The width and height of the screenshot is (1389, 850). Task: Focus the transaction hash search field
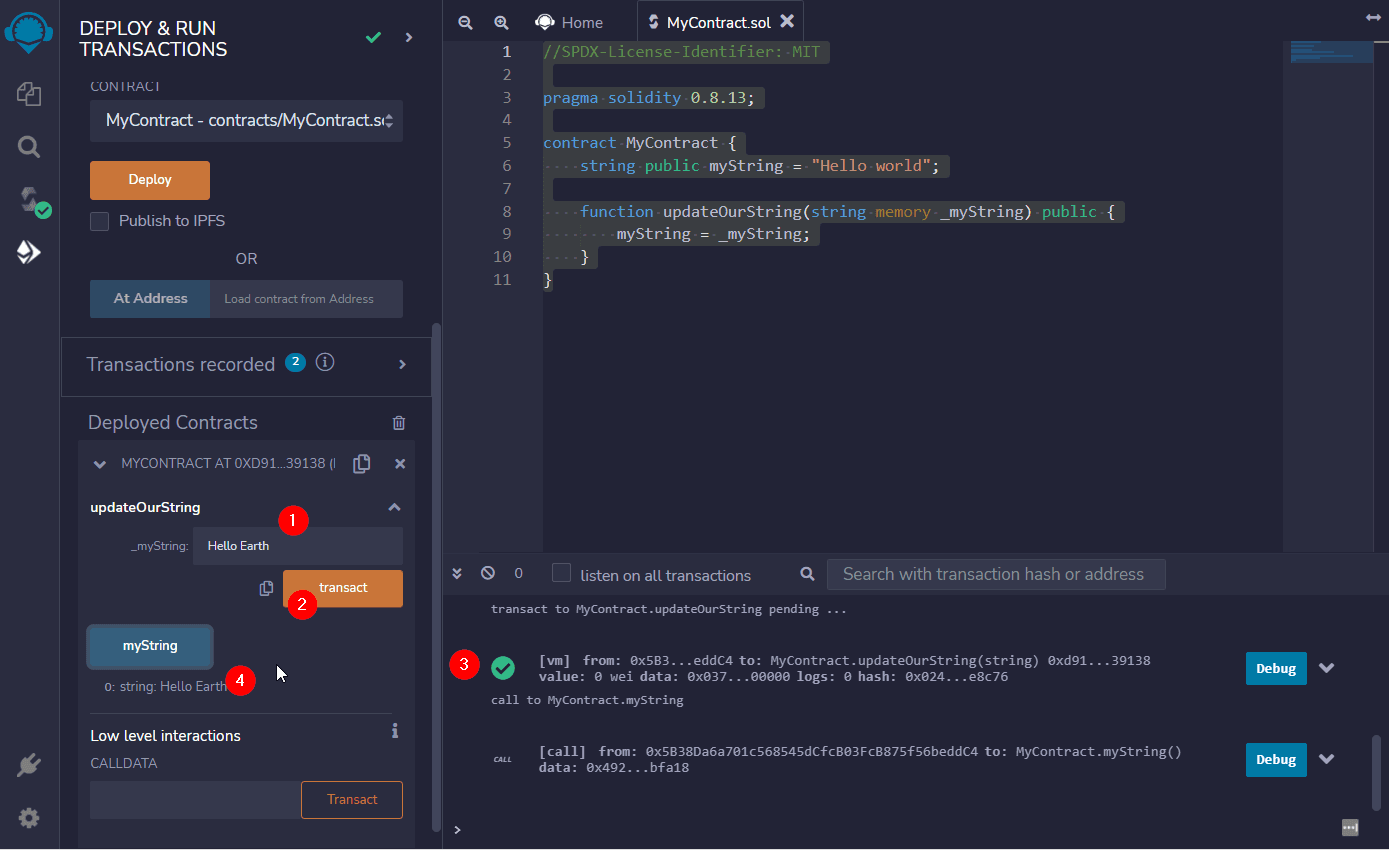coord(996,574)
